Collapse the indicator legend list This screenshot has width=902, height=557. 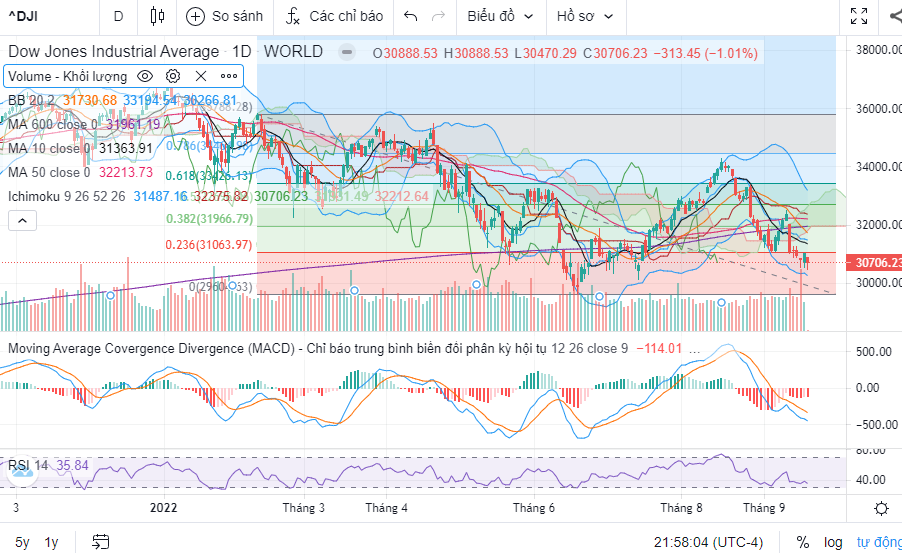click(x=22, y=220)
